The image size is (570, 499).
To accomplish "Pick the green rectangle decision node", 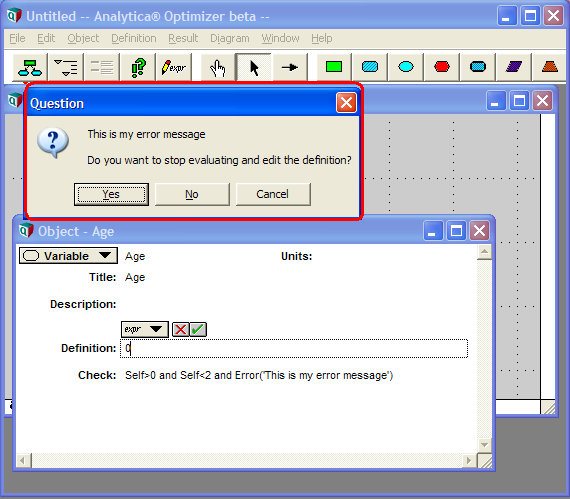I will point(334,67).
